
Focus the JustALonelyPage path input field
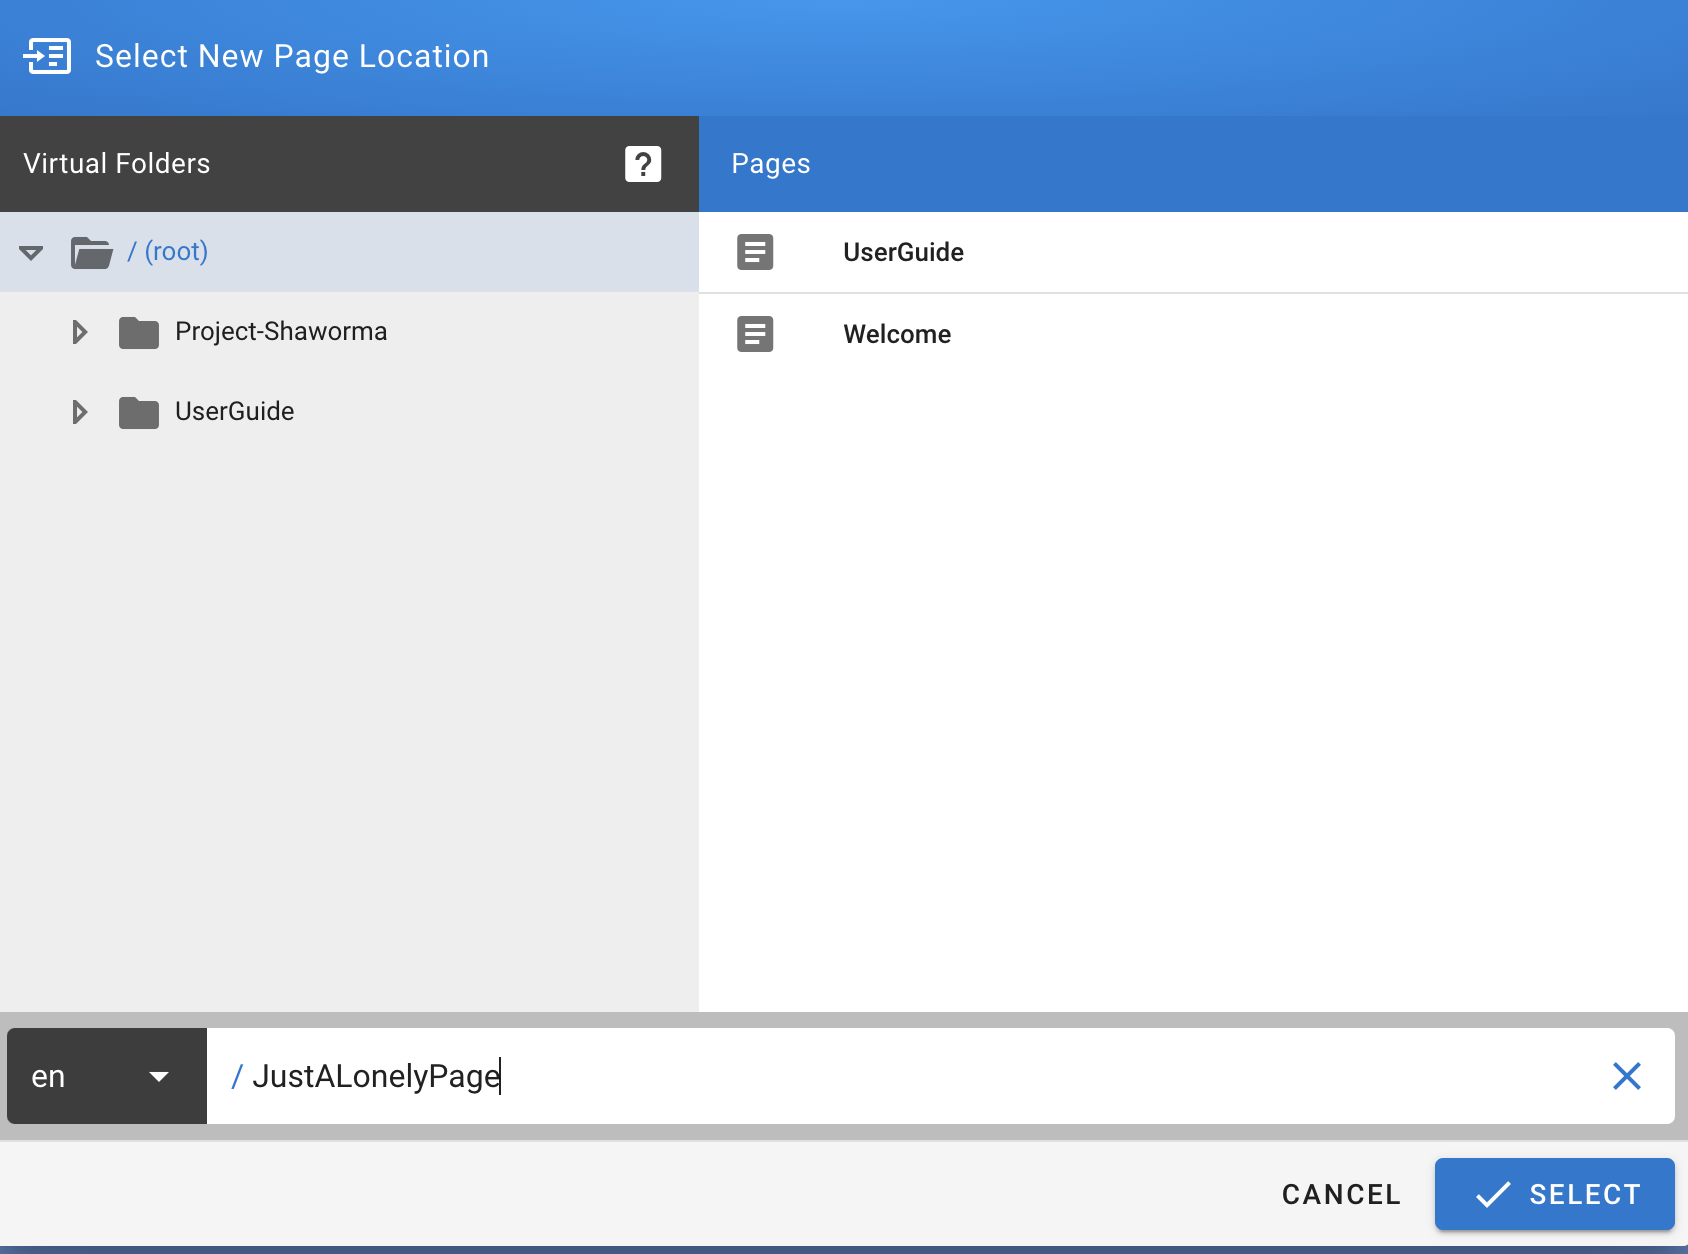(900, 1076)
